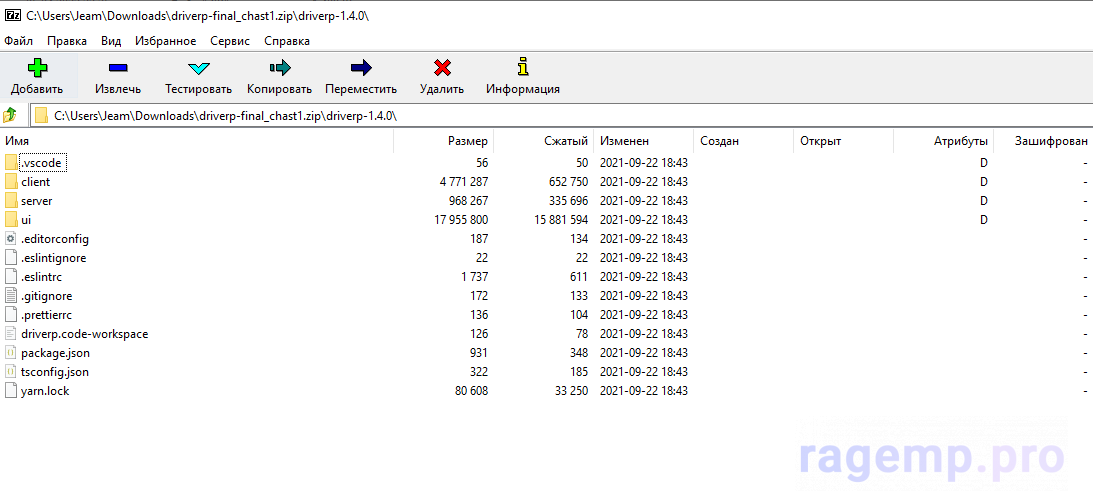Select the client folder

tap(35, 182)
